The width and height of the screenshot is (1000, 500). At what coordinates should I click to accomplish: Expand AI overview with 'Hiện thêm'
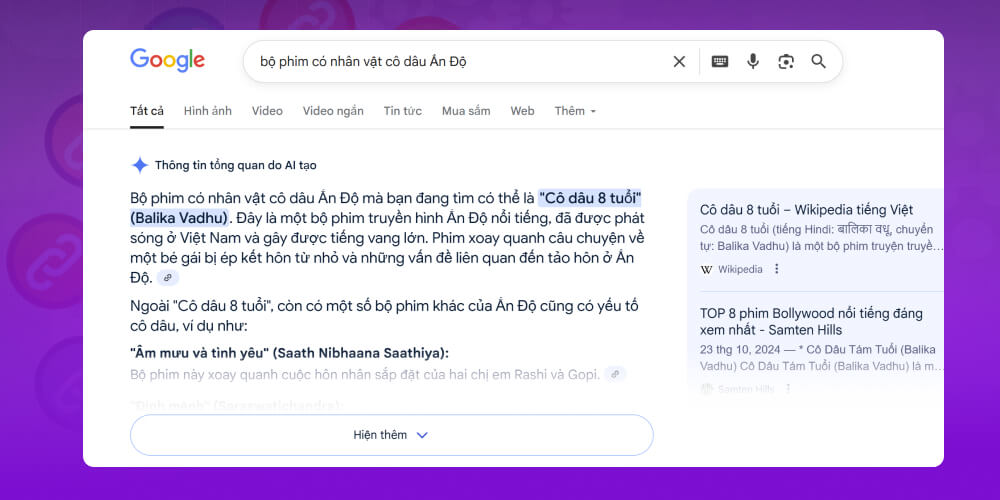pos(392,435)
